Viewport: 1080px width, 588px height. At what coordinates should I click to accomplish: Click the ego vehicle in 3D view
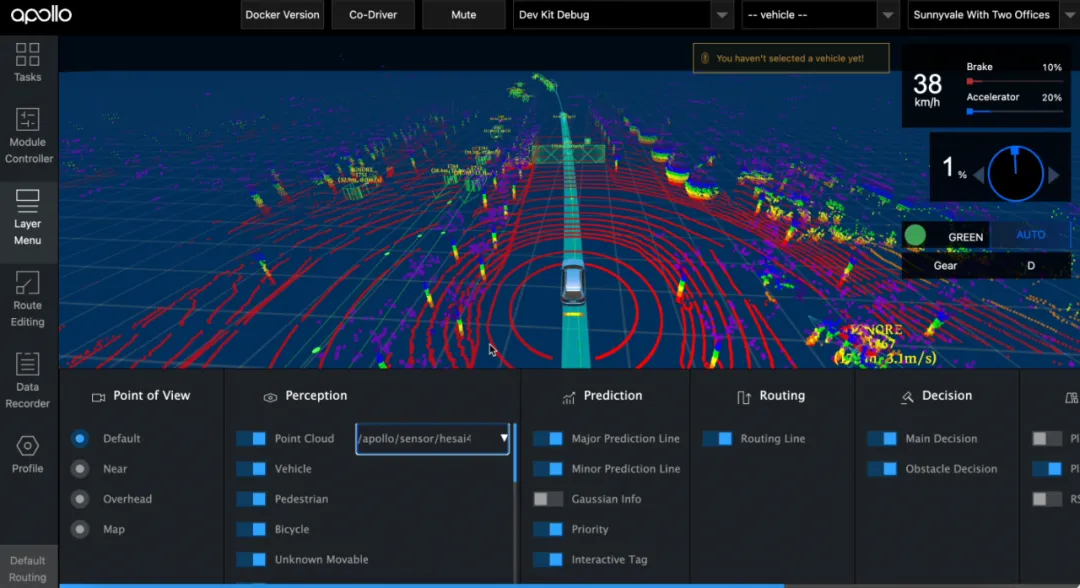click(x=572, y=281)
